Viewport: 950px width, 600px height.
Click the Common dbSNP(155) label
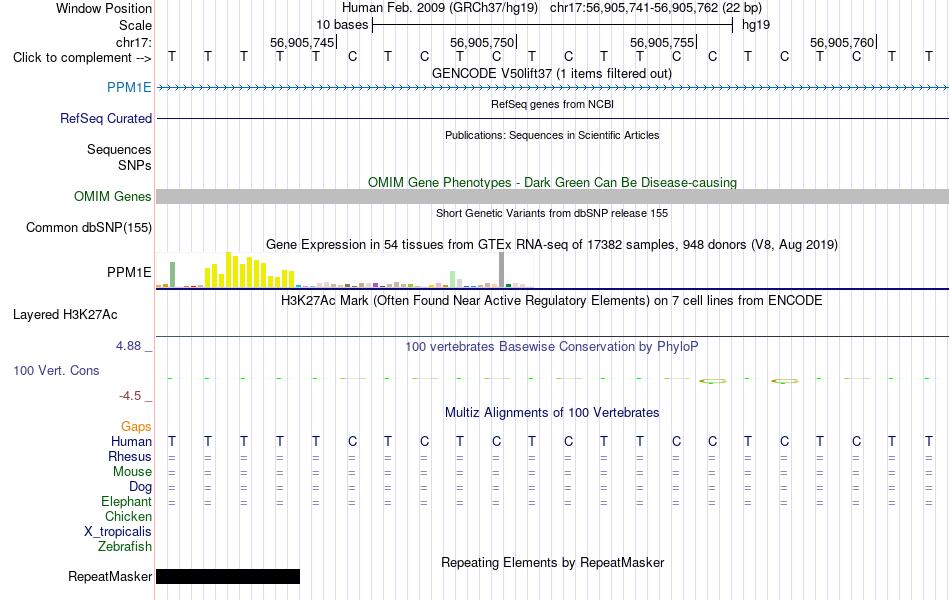tap(88, 227)
